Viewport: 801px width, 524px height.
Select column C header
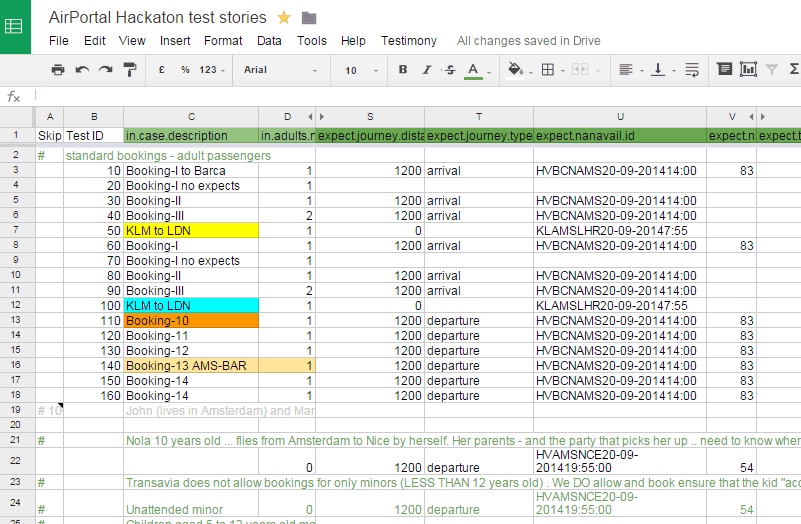191,117
